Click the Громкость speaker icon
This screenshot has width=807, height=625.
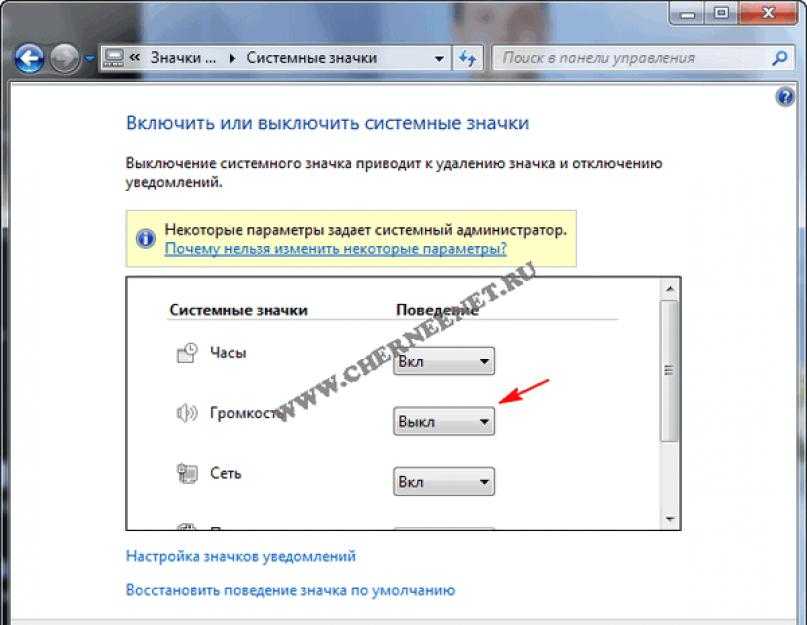pos(187,413)
